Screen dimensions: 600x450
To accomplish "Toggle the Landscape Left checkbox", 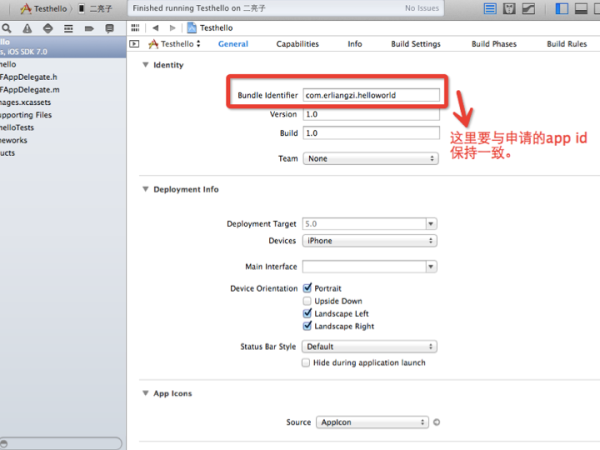I will (x=307, y=313).
